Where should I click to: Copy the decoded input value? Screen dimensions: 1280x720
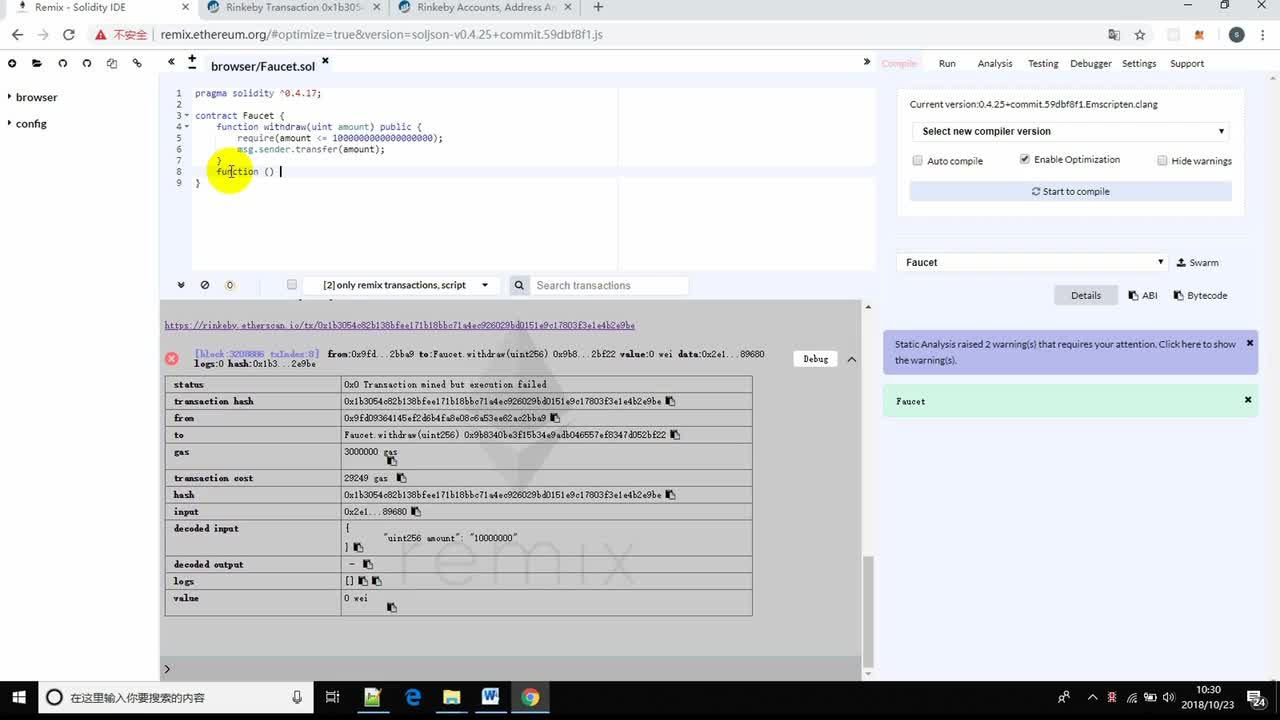coord(358,547)
